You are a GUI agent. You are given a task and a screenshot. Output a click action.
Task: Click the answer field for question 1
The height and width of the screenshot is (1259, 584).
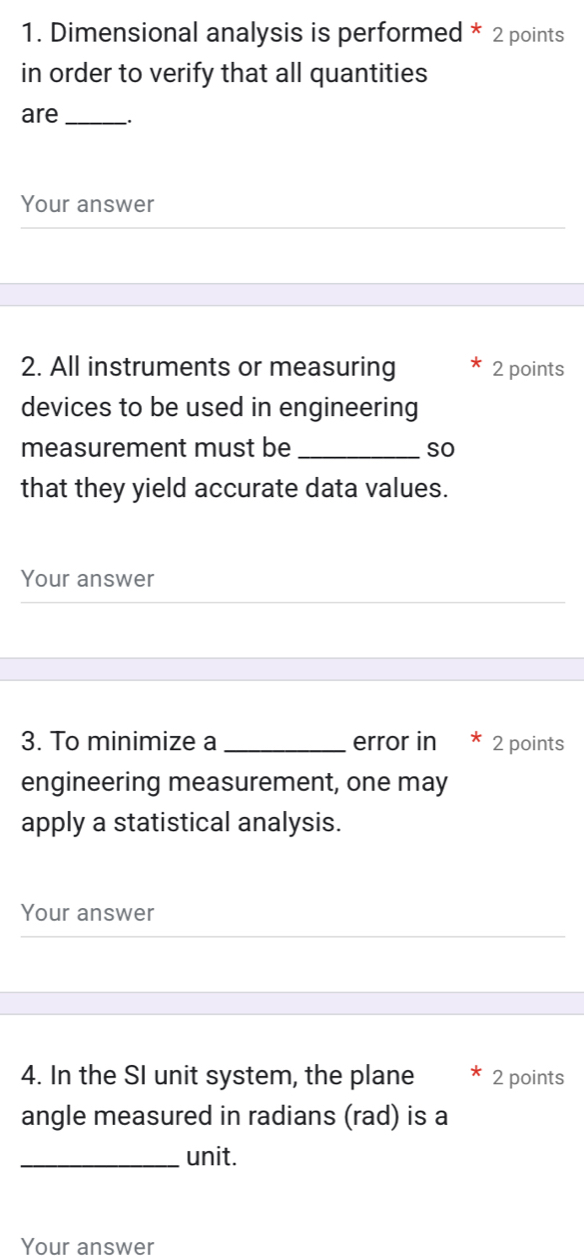click(292, 204)
